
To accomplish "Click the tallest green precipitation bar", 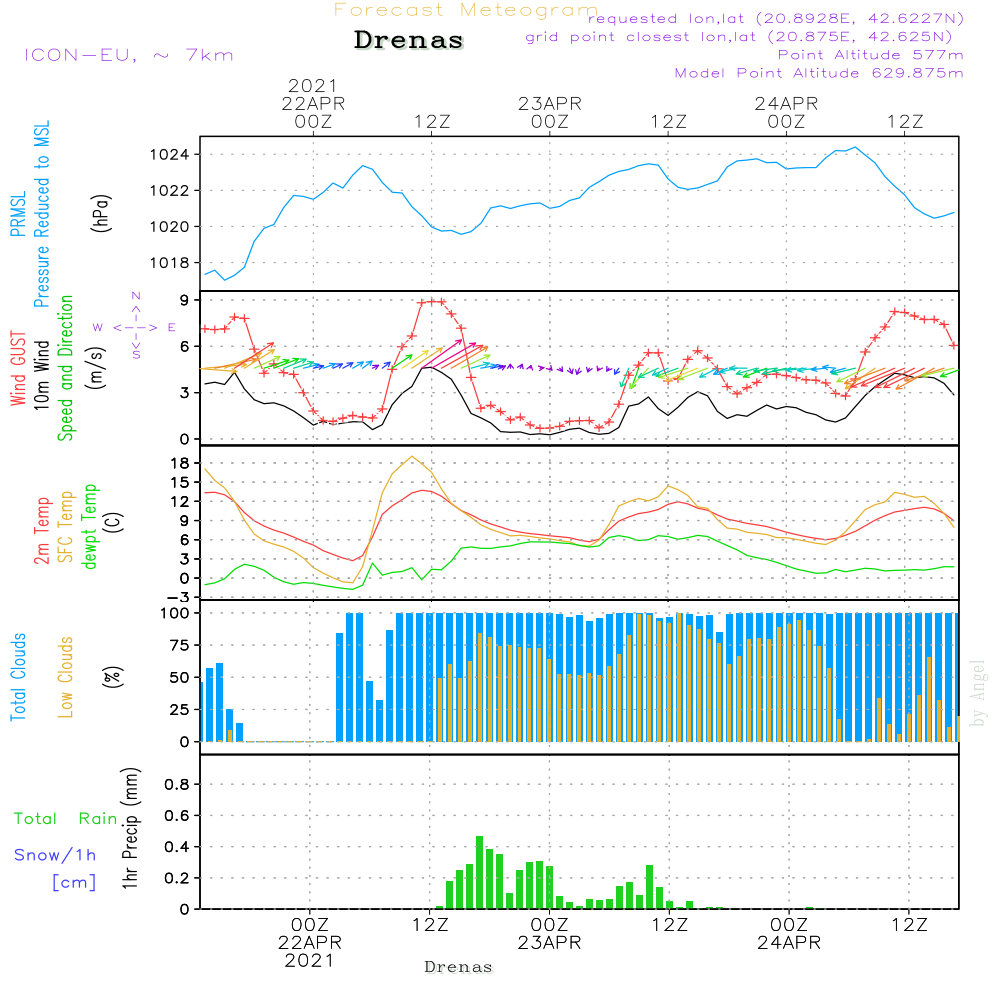I will (480, 872).
